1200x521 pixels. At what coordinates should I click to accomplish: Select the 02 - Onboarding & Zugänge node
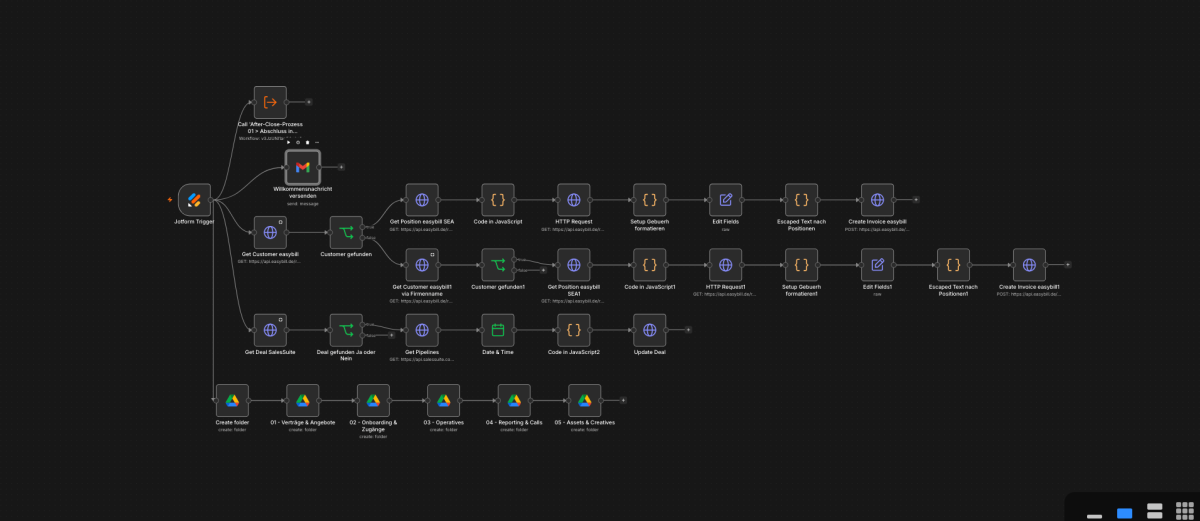(x=373, y=400)
